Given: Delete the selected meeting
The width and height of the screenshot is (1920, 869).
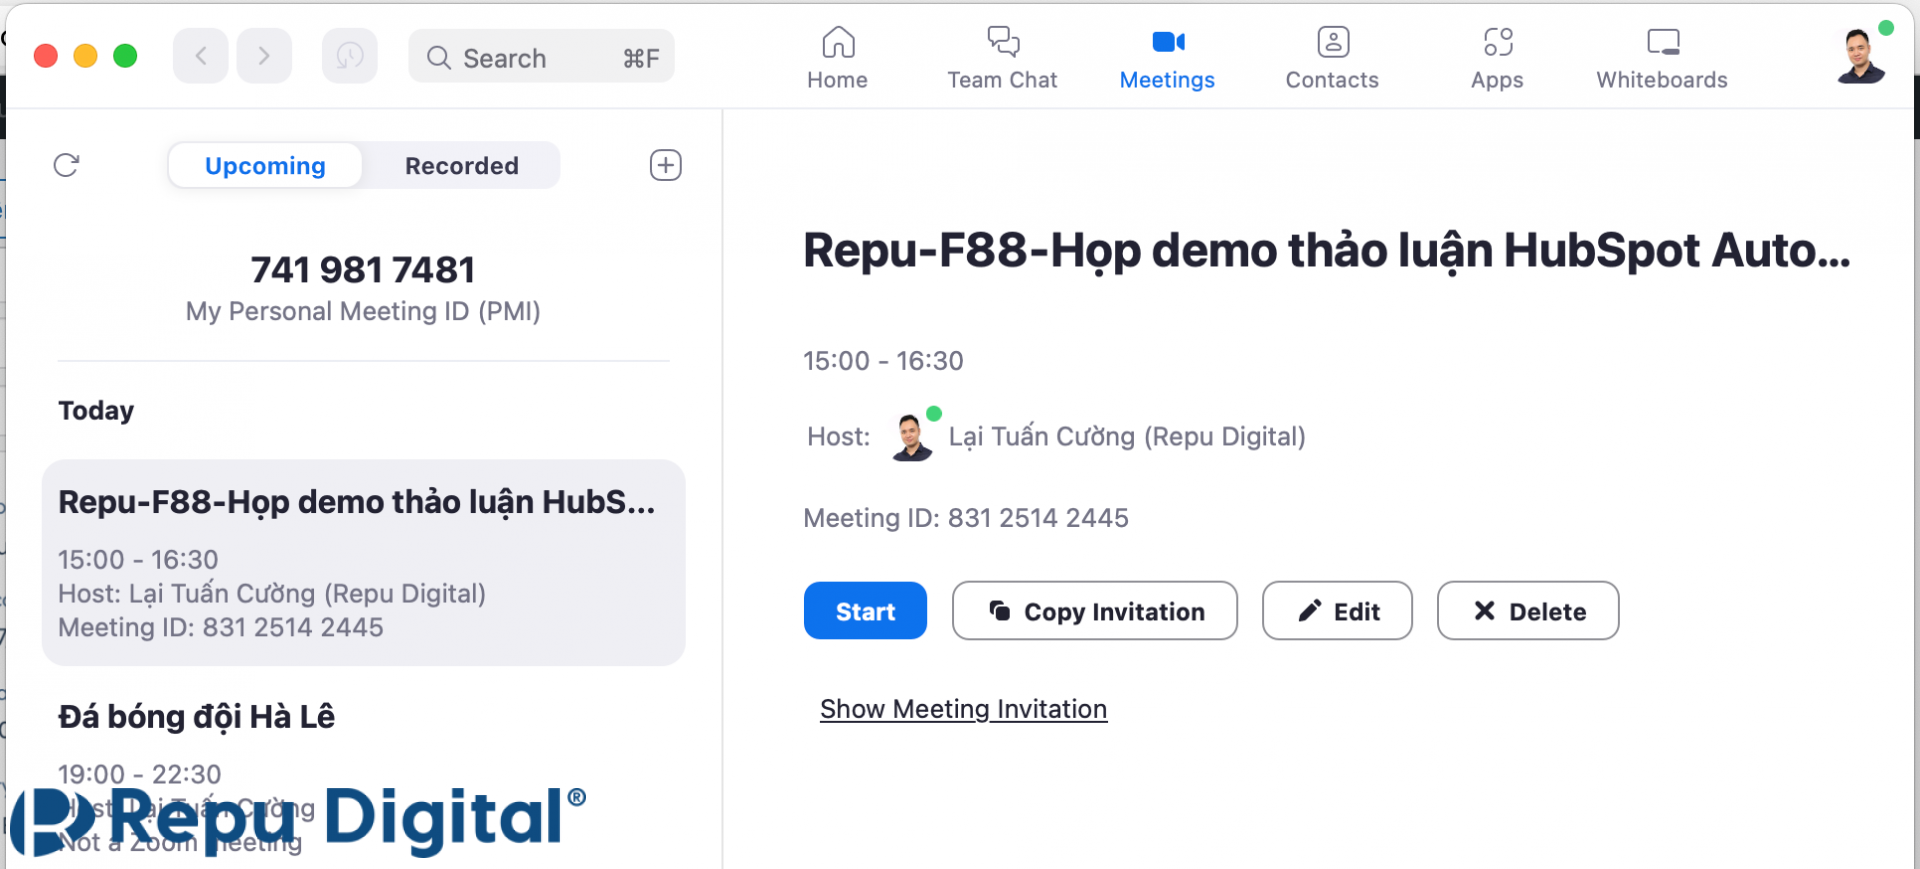Looking at the screenshot, I should pyautogui.click(x=1528, y=611).
